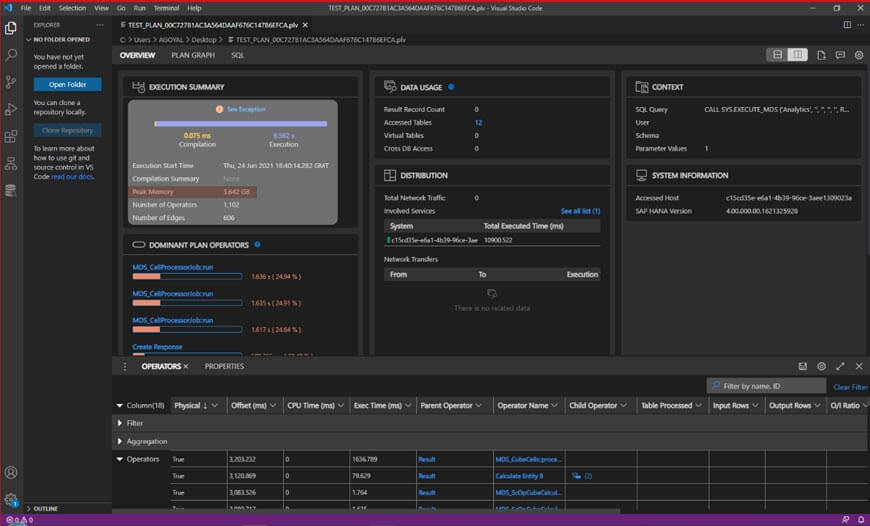This screenshot has height=526, width=870.
Task: Open the Explorer view in activity bar
Action: click(11, 28)
